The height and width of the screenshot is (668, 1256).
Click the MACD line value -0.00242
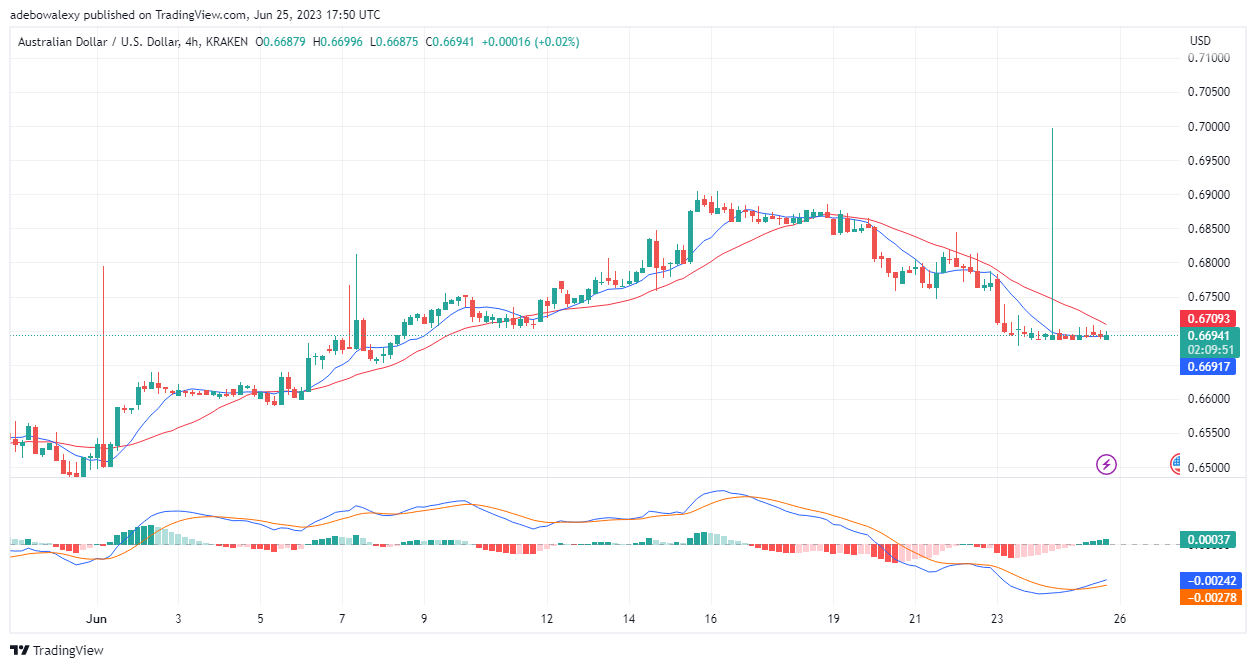point(1211,581)
